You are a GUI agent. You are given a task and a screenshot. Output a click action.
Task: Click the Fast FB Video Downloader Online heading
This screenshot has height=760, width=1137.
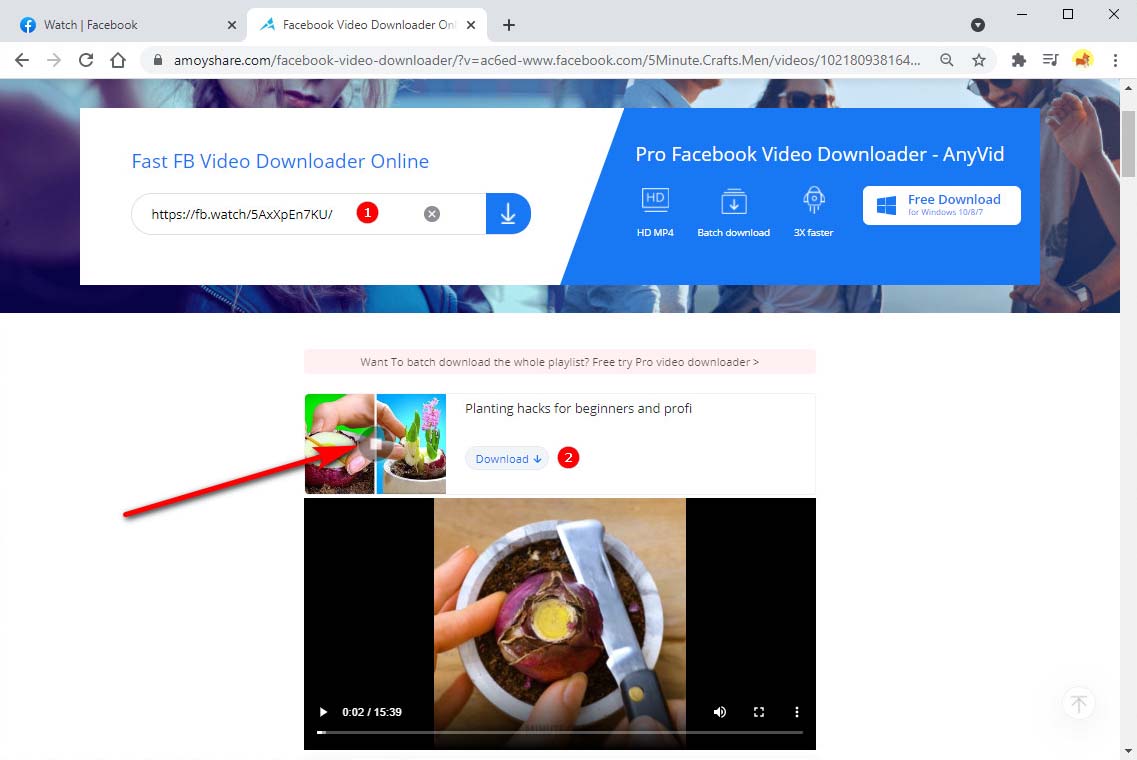point(280,161)
